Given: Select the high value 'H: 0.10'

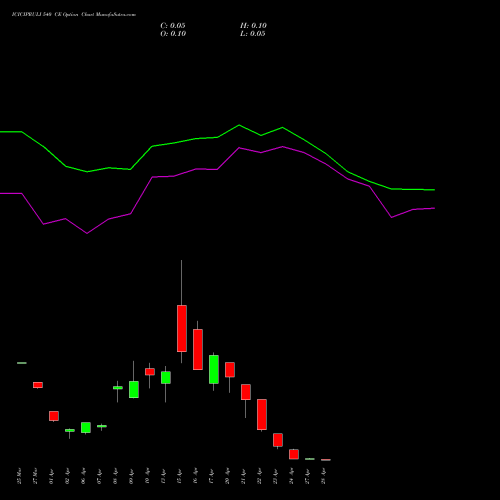Looking at the screenshot, I should tap(253, 26).
